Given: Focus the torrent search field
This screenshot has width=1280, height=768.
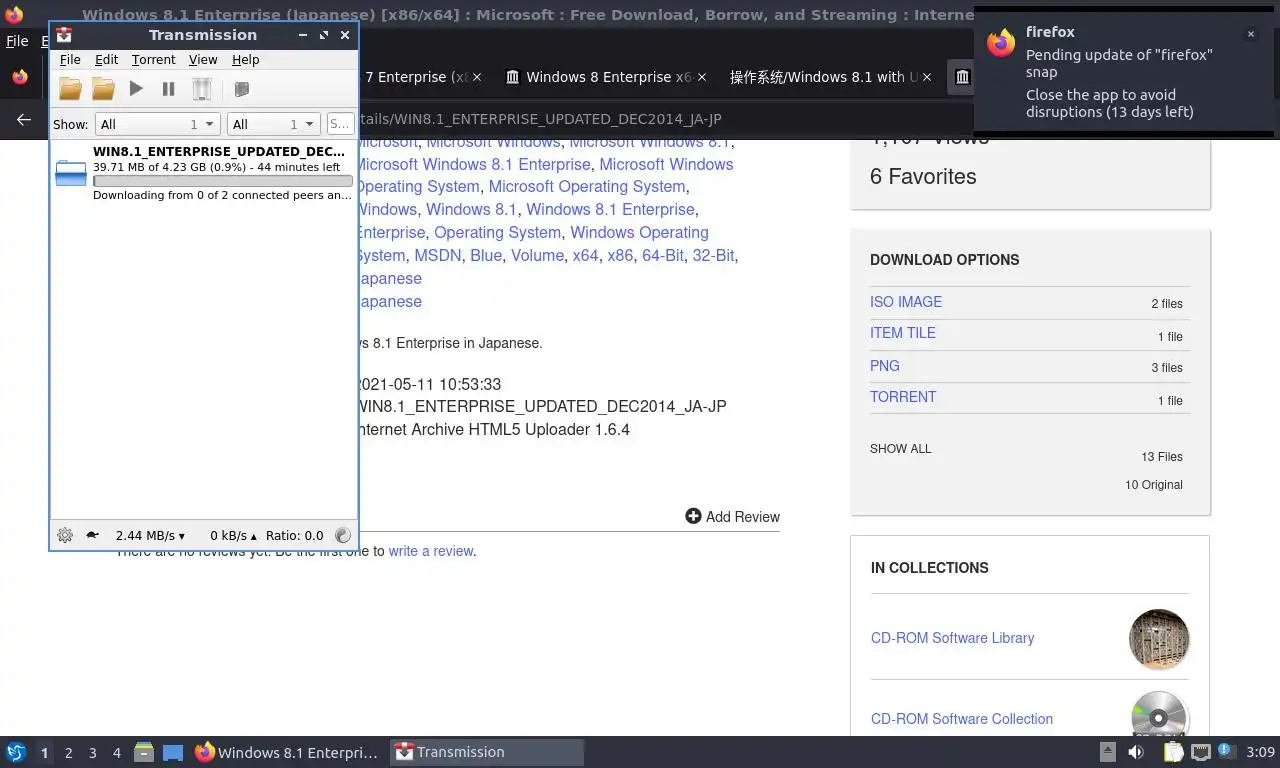Looking at the screenshot, I should coord(340,124).
